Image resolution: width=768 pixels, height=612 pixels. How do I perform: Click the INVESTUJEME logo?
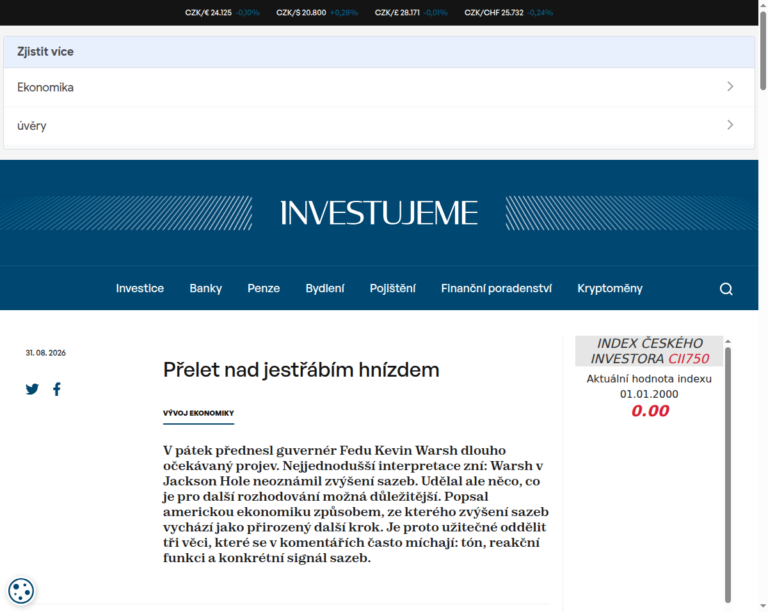click(379, 213)
